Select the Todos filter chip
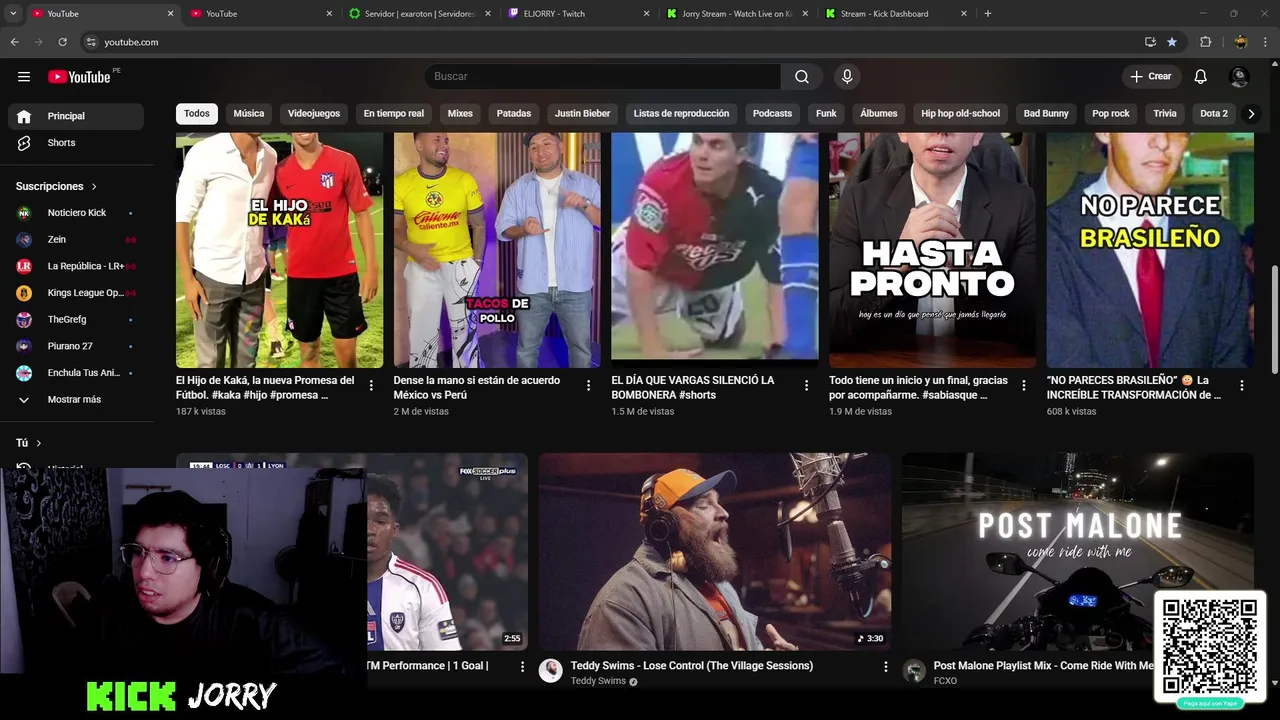 tap(197, 113)
